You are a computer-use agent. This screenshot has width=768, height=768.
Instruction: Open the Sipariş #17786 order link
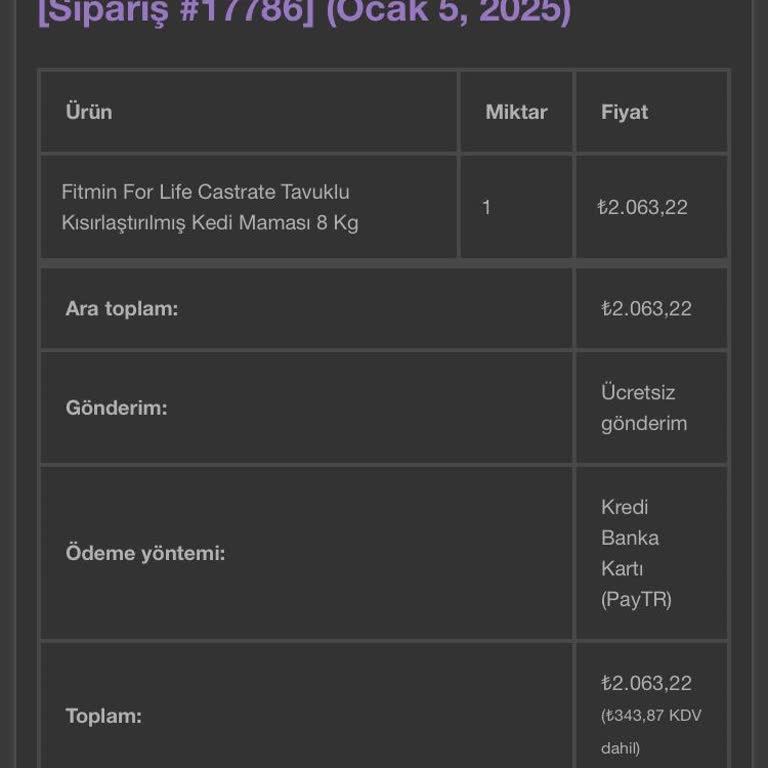tap(175, 12)
